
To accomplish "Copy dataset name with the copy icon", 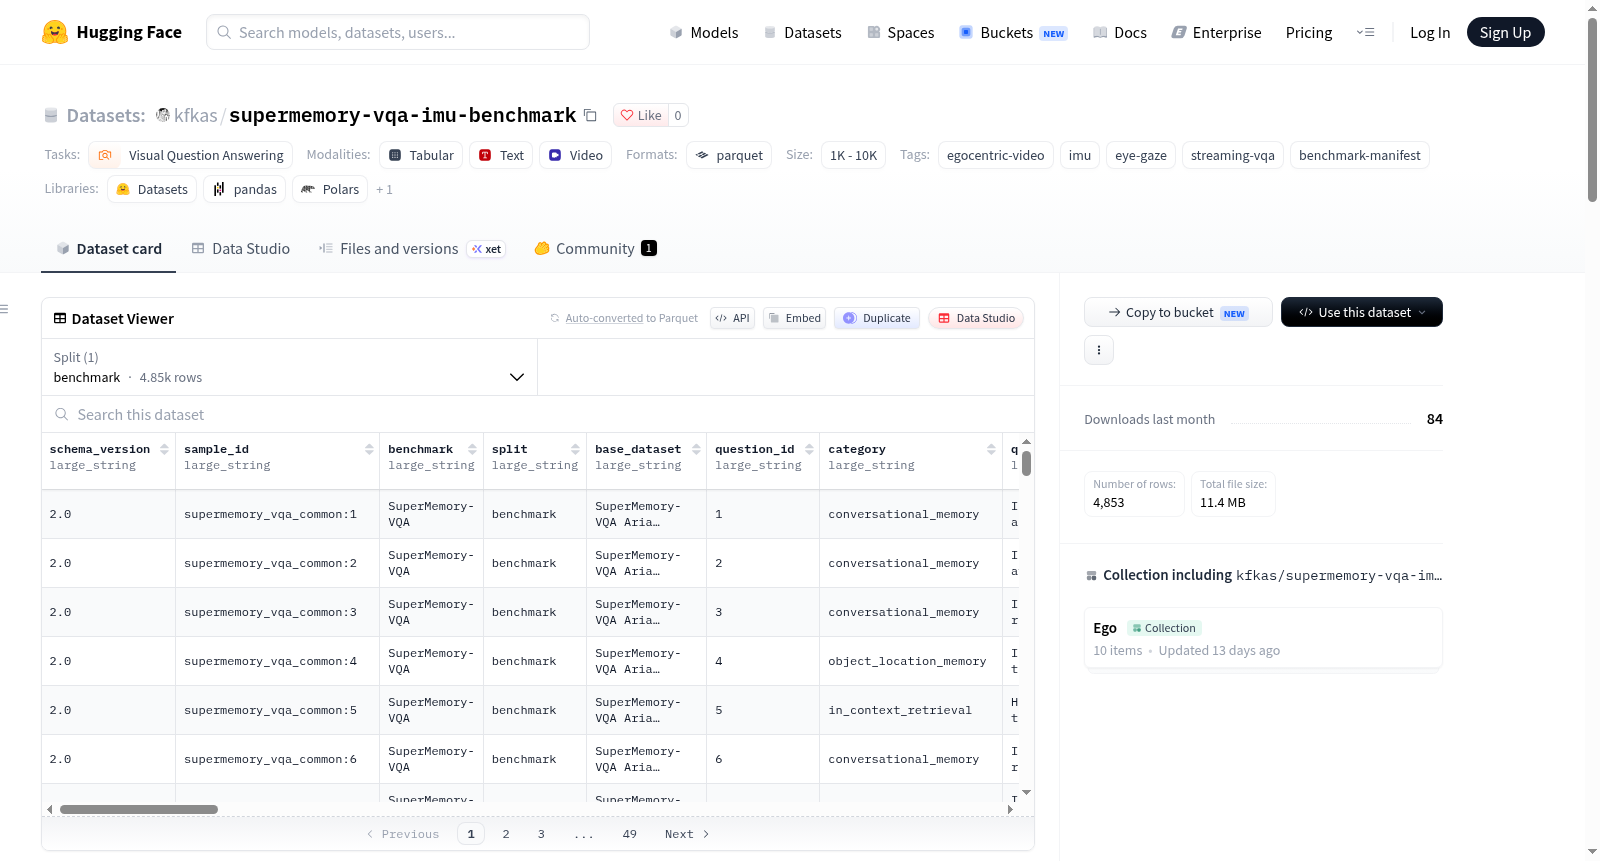I will 590,116.
